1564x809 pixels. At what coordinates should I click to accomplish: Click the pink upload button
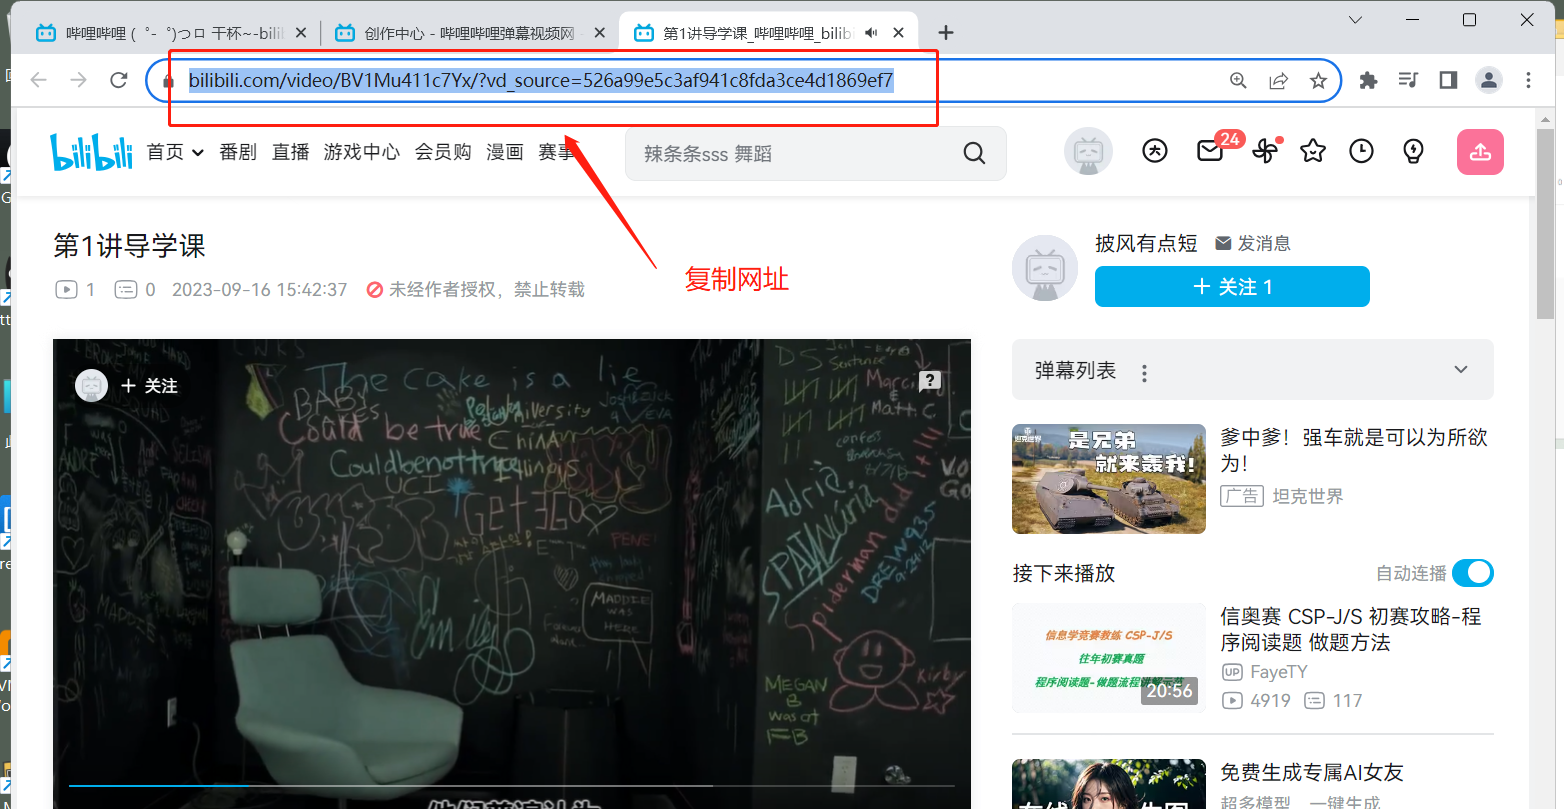(x=1480, y=152)
